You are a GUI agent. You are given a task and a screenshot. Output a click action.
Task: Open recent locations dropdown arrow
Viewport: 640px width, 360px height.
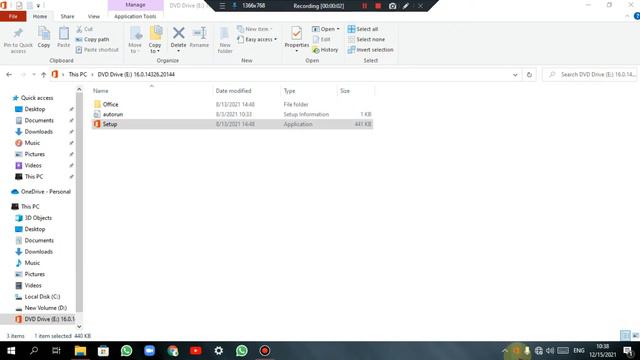pos(33,75)
